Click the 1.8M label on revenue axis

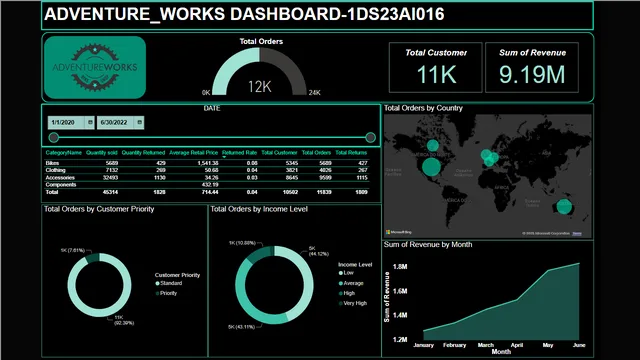click(400, 267)
